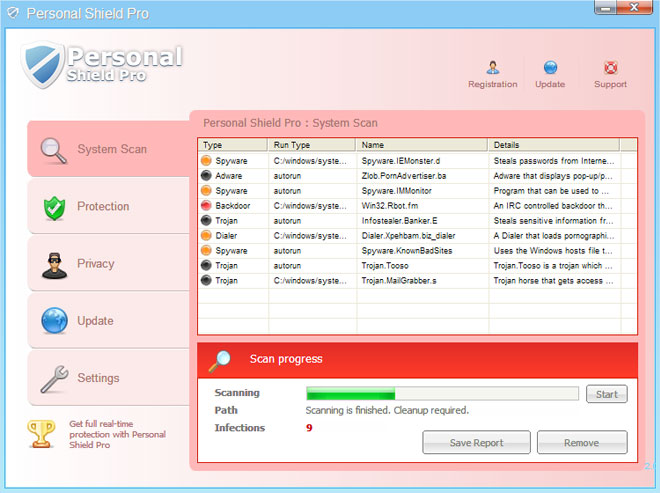The height and width of the screenshot is (493, 660).
Task: Click dark icon of Infostealer.Banker.E Trojan row
Action: [x=206, y=220]
